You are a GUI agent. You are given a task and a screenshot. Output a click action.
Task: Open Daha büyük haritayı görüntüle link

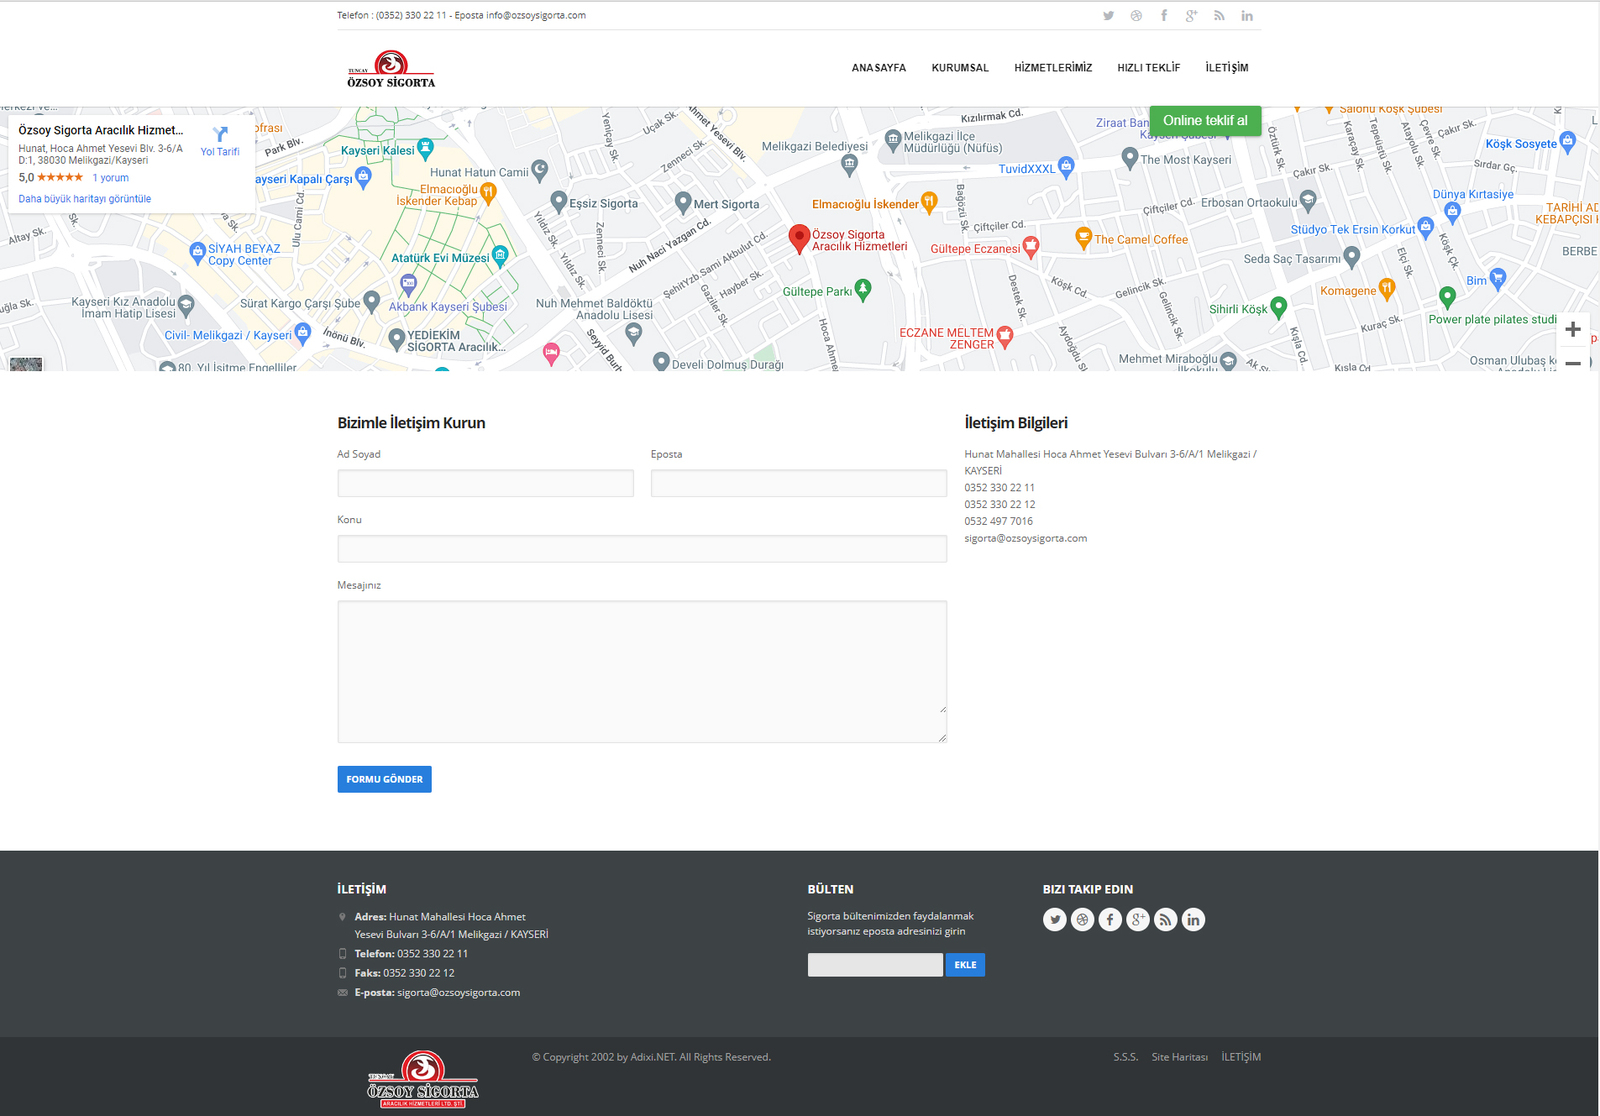[85, 199]
